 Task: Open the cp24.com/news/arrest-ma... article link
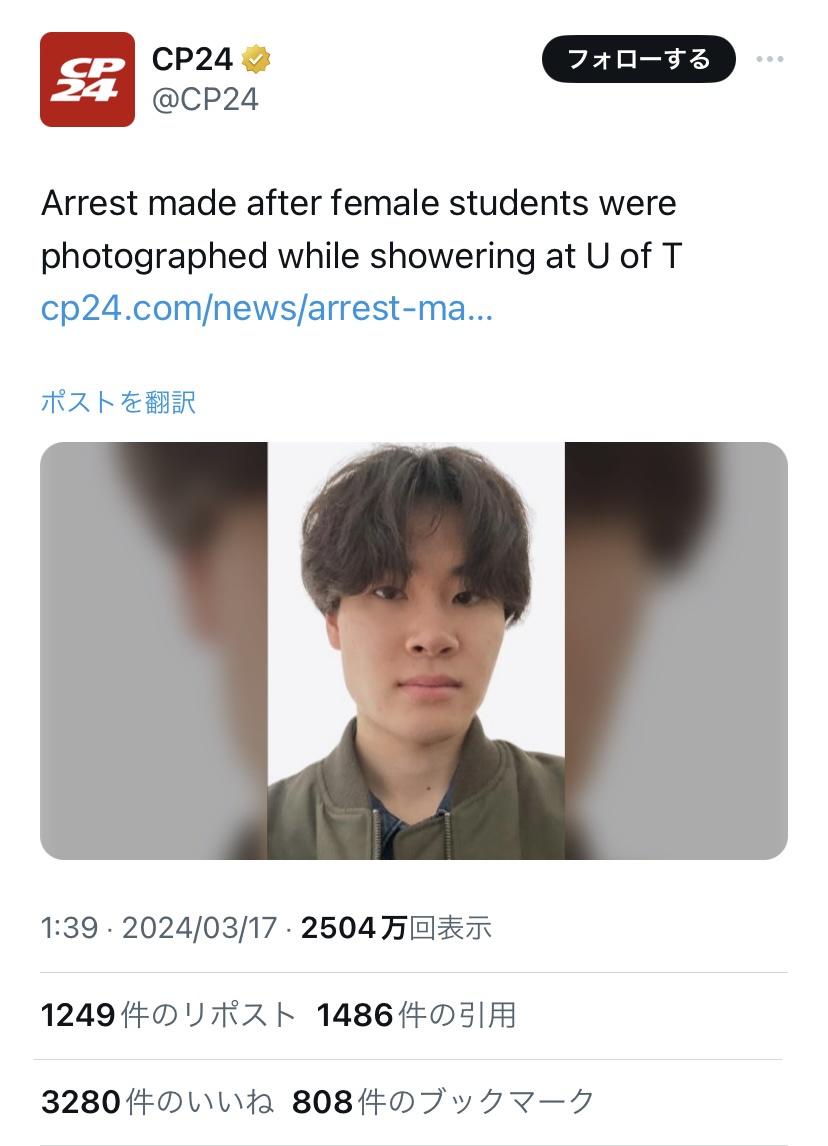[267, 308]
